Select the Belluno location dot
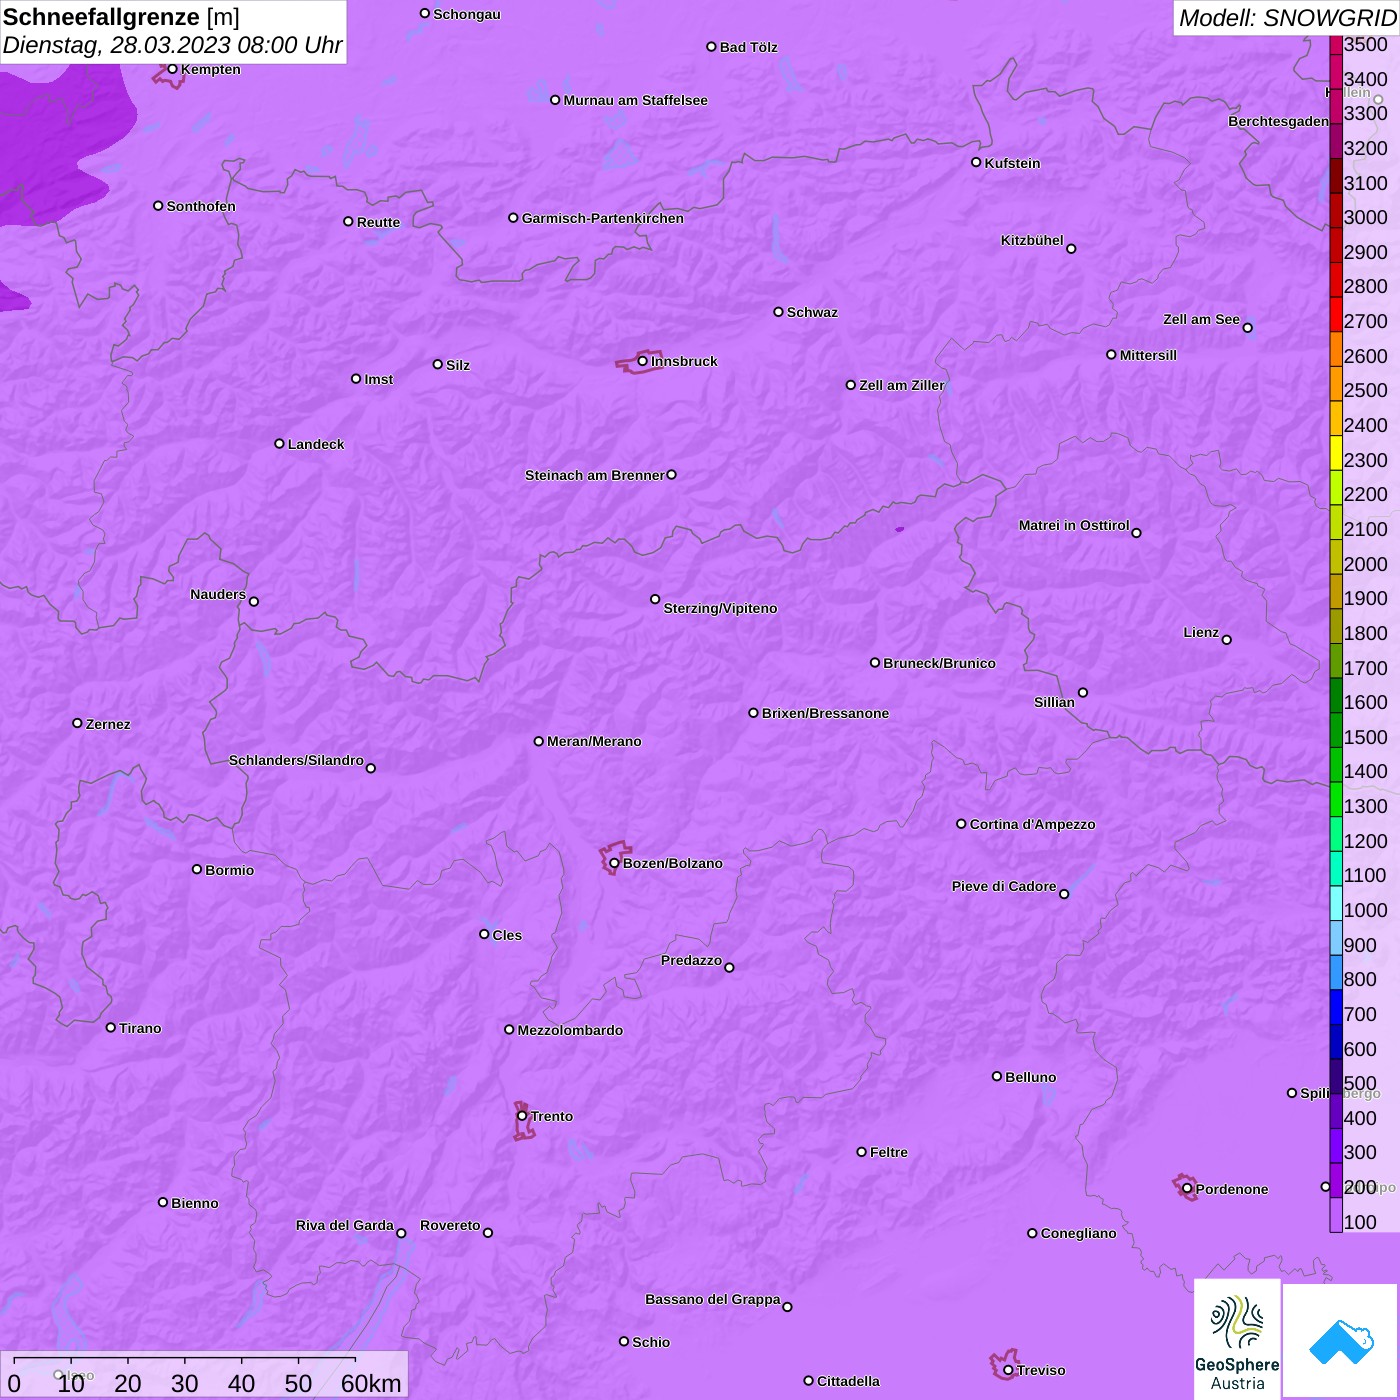The image size is (1400, 1400). (x=997, y=1076)
